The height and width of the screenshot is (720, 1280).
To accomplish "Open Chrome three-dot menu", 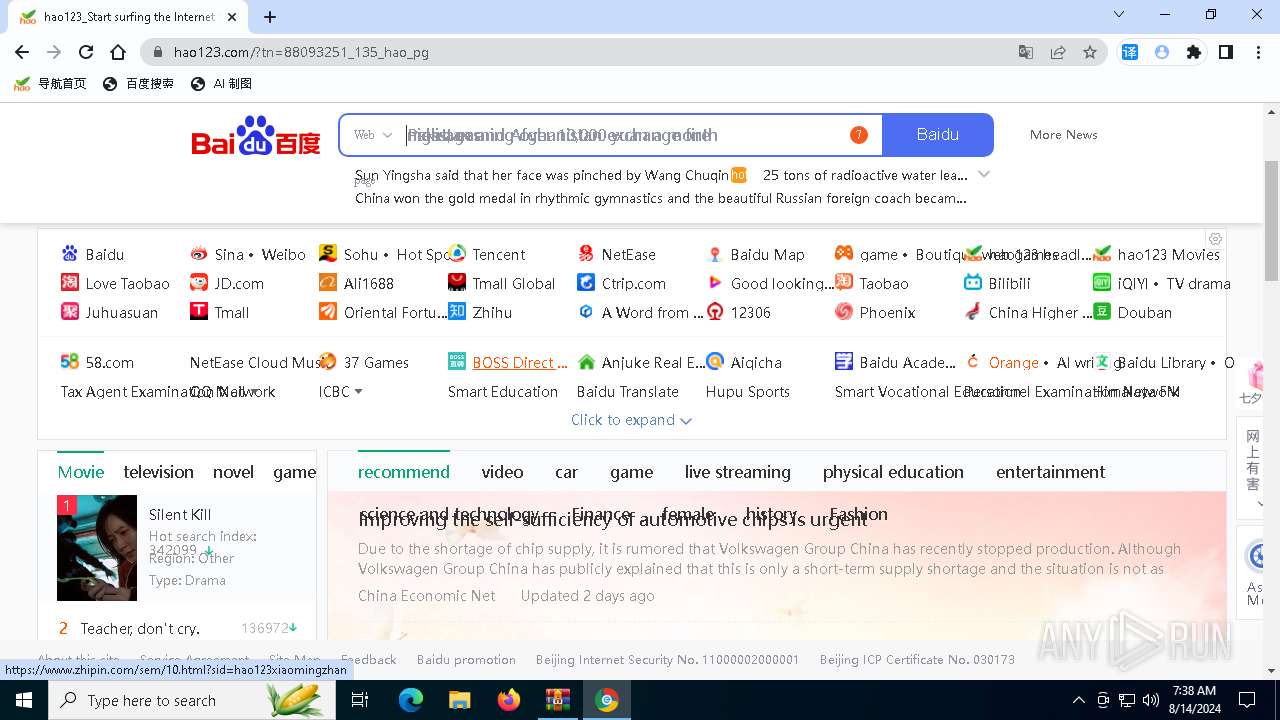I will [x=1258, y=52].
